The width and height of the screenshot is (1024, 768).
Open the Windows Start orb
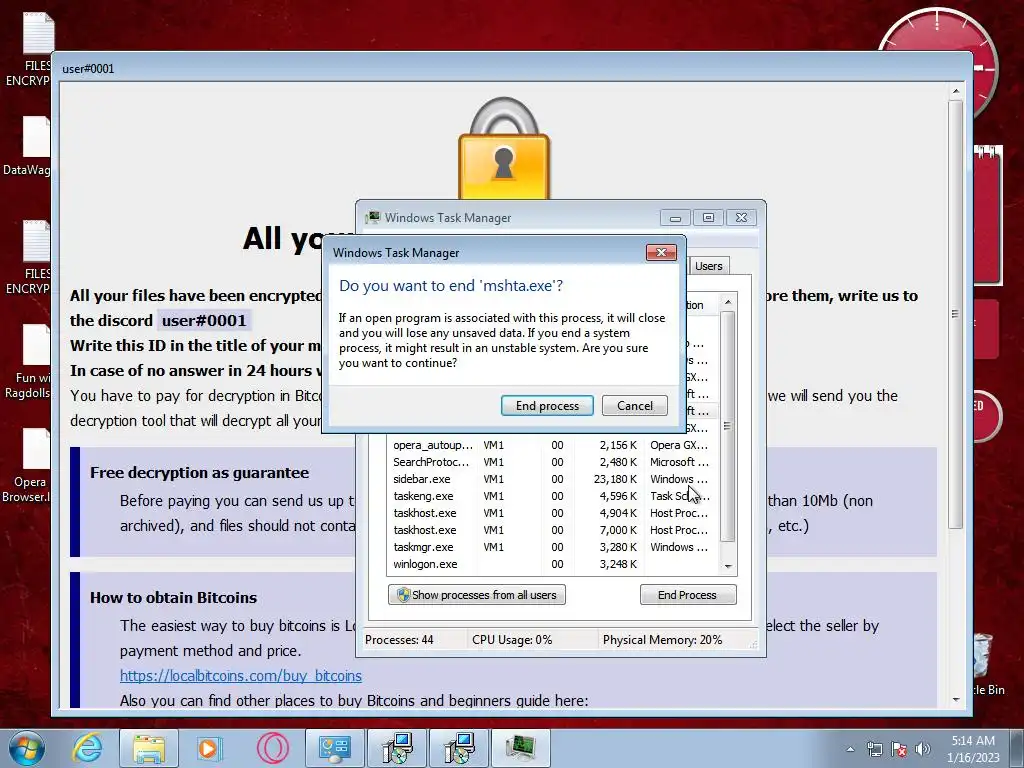[x=26, y=748]
